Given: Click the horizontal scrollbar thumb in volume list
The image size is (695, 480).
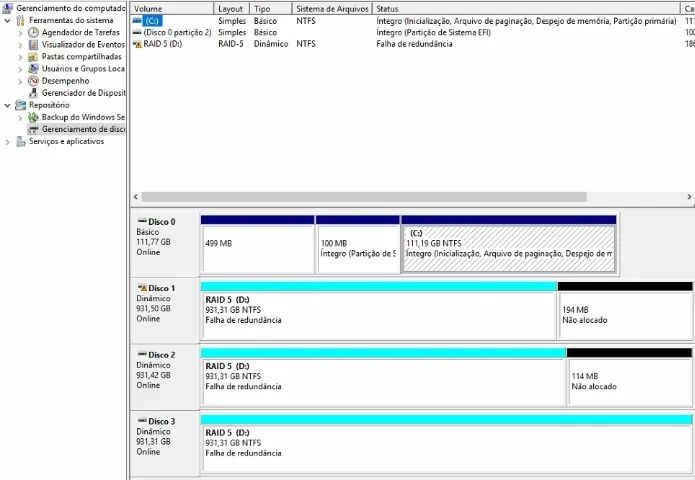Looking at the screenshot, I should point(364,197).
